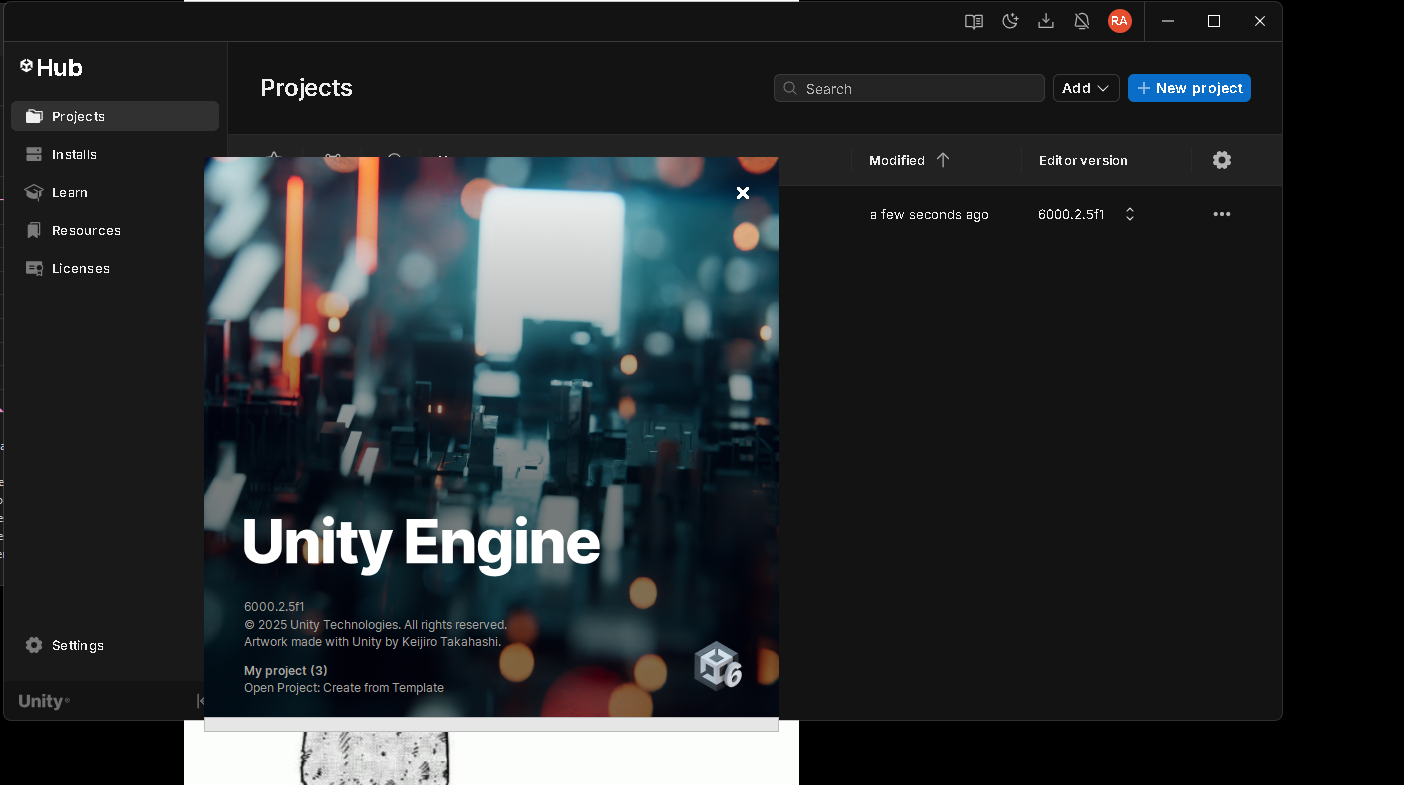The height and width of the screenshot is (785, 1404).
Task: Click the Settings gear icon in sidebar
Action: pos(35,645)
